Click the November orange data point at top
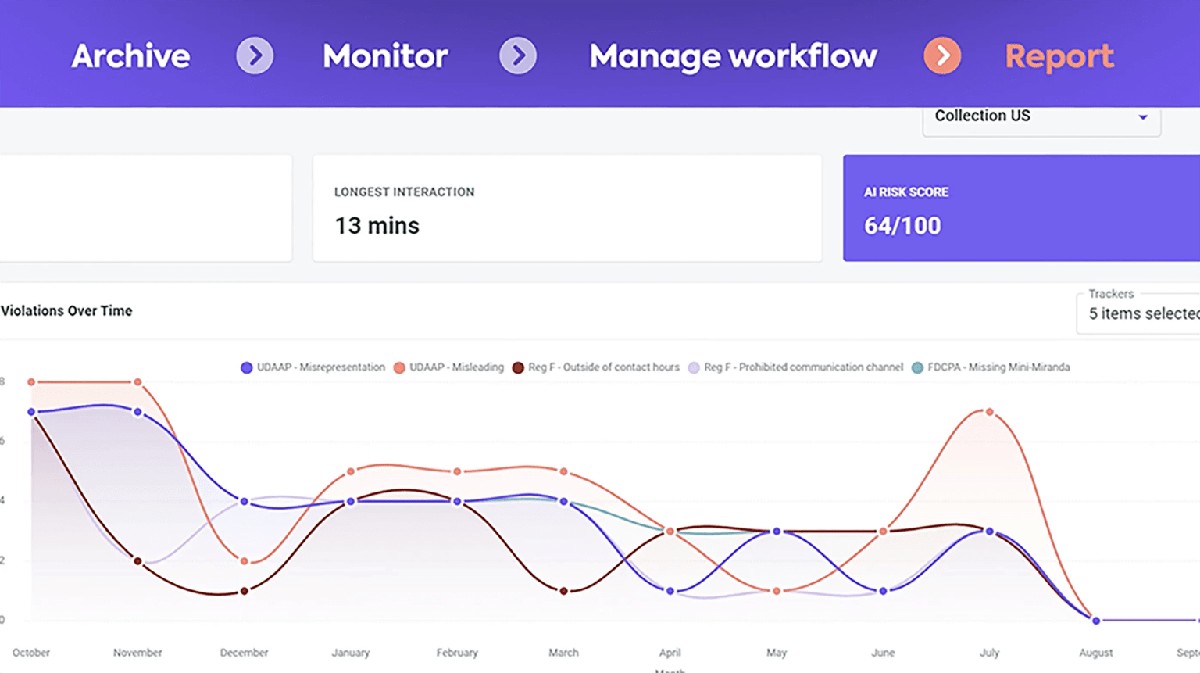 [138, 382]
